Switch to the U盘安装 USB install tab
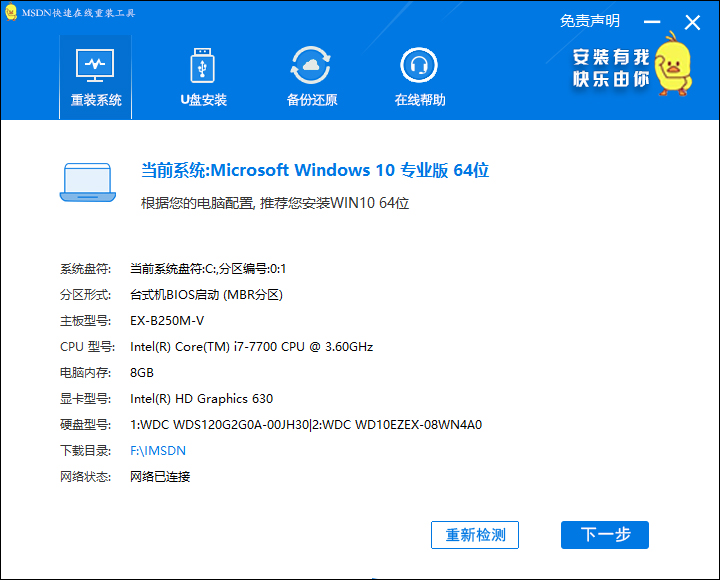The image size is (720, 580). (x=203, y=77)
